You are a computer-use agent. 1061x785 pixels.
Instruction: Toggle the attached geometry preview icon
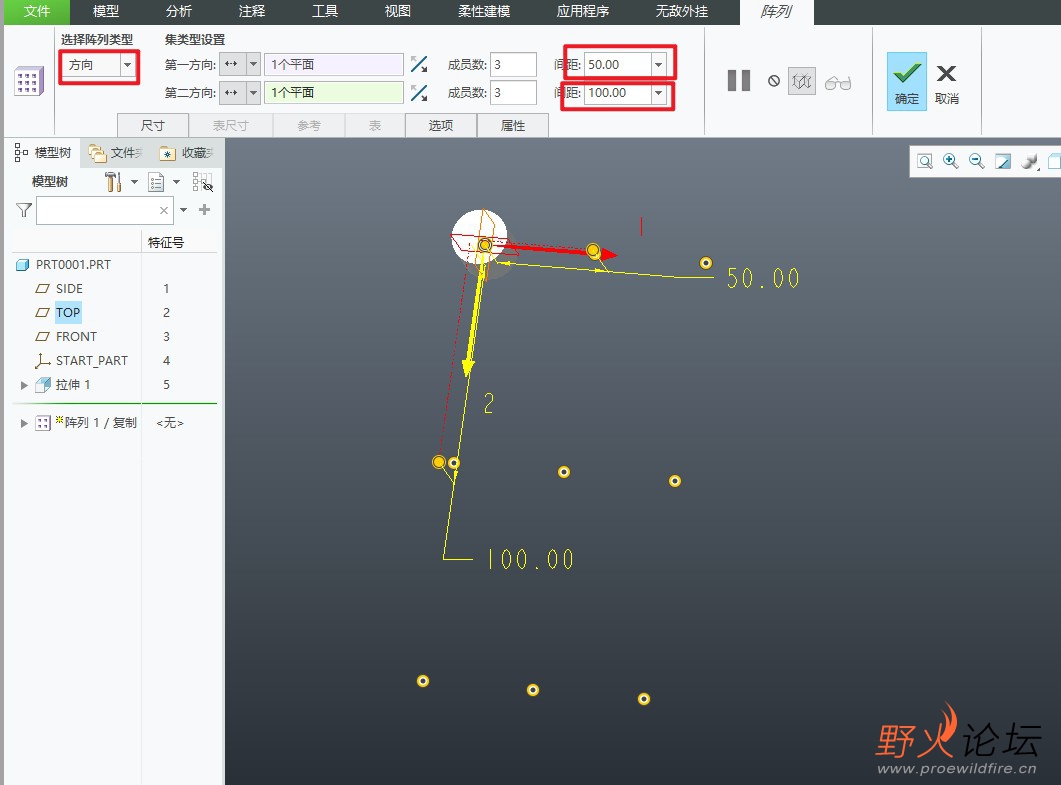[x=802, y=81]
